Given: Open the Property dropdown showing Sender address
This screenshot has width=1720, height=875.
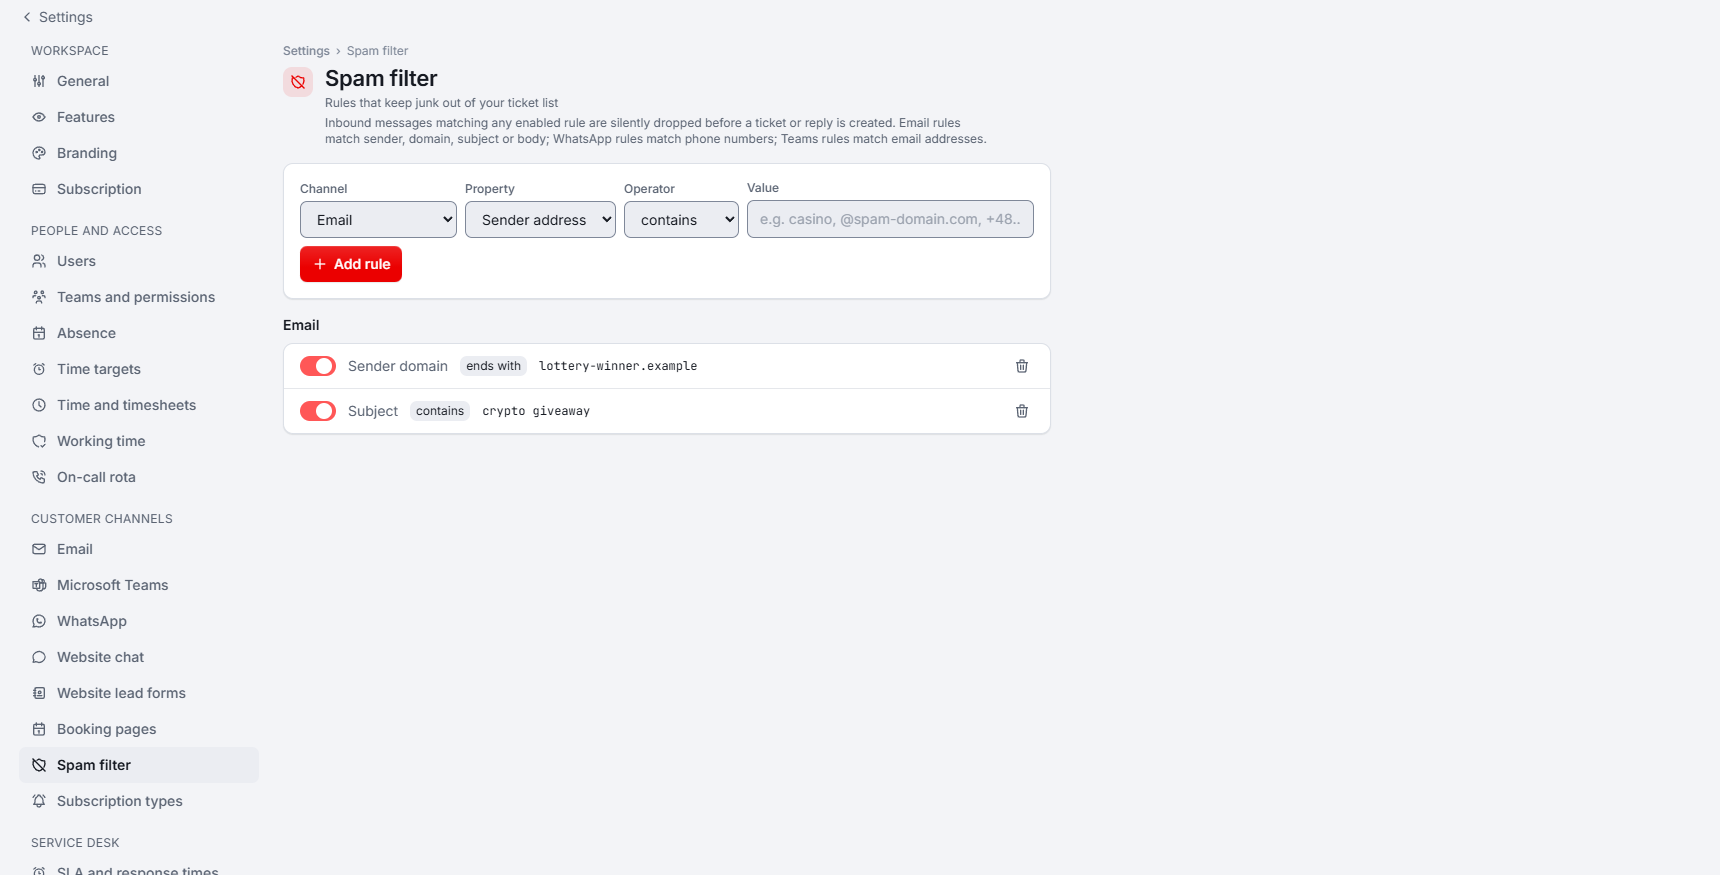Looking at the screenshot, I should coord(540,220).
